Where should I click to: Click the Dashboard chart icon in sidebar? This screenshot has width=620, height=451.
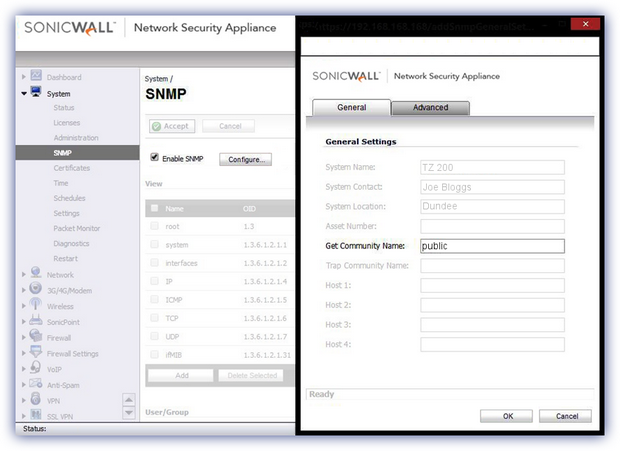(x=36, y=75)
